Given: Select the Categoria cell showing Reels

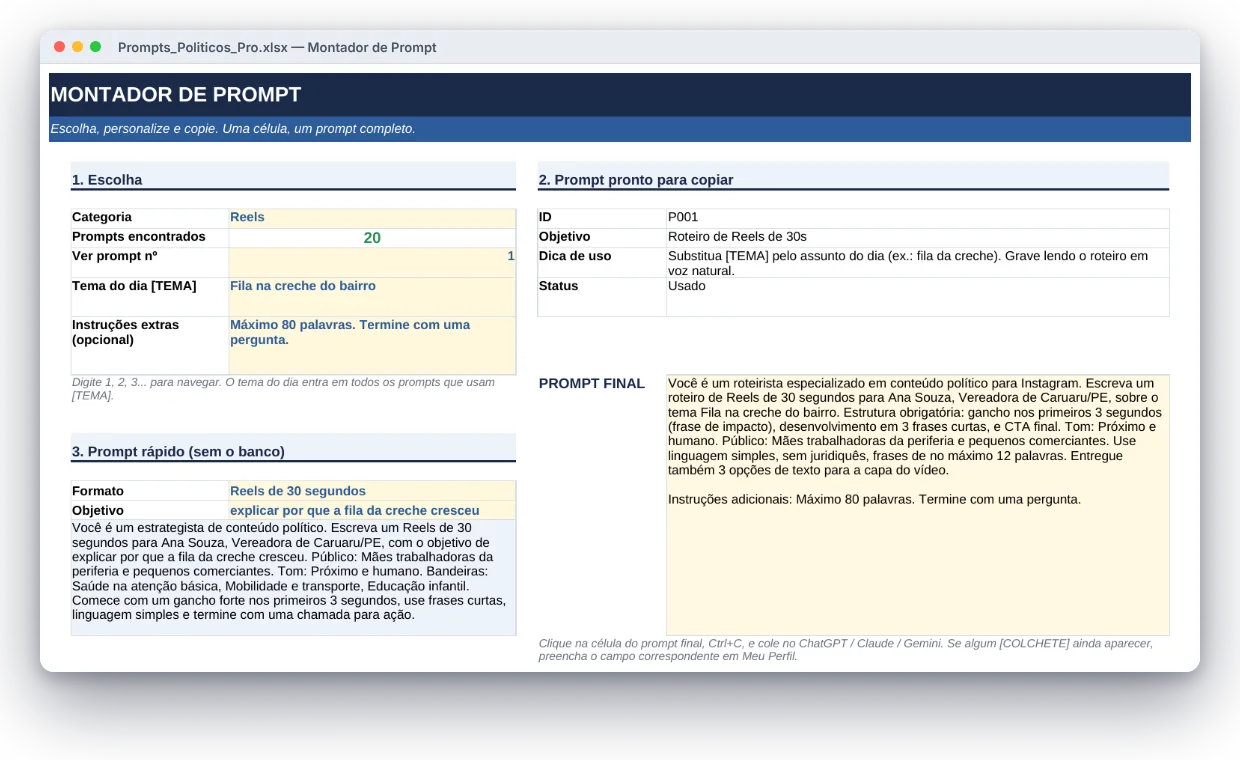Looking at the screenshot, I should coord(372,217).
